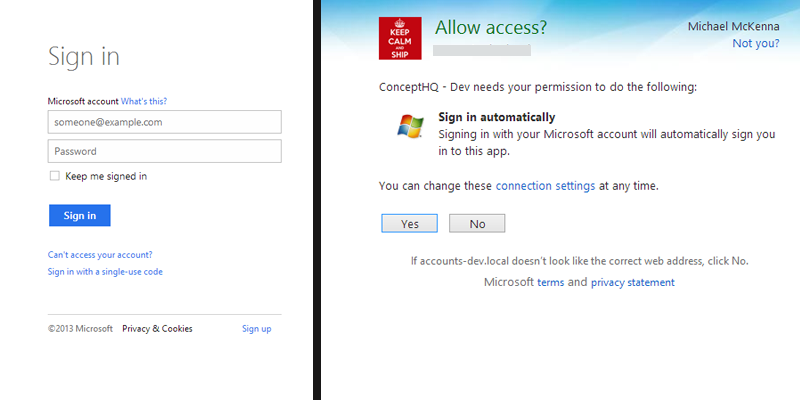Open the Privacy & Cookies link
The height and width of the screenshot is (400, 800).
click(157, 329)
